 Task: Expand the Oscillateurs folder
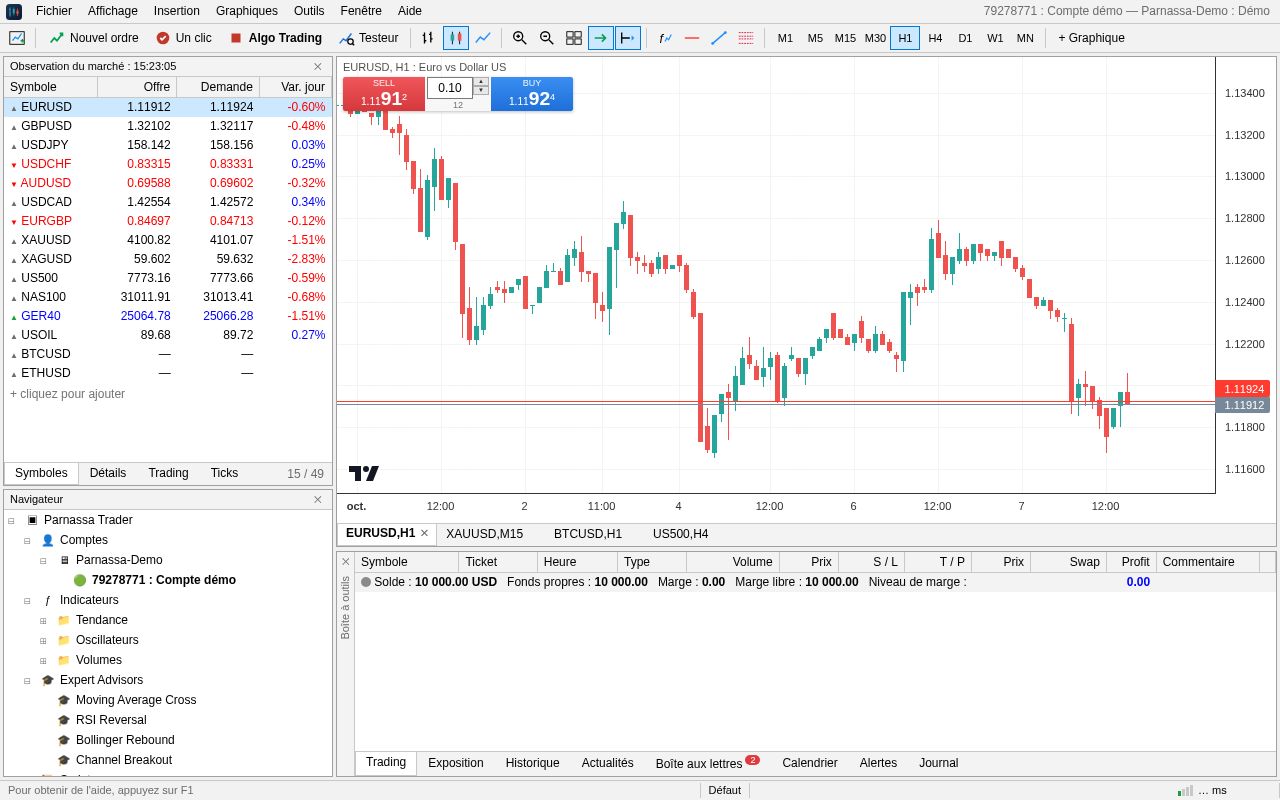(43, 641)
